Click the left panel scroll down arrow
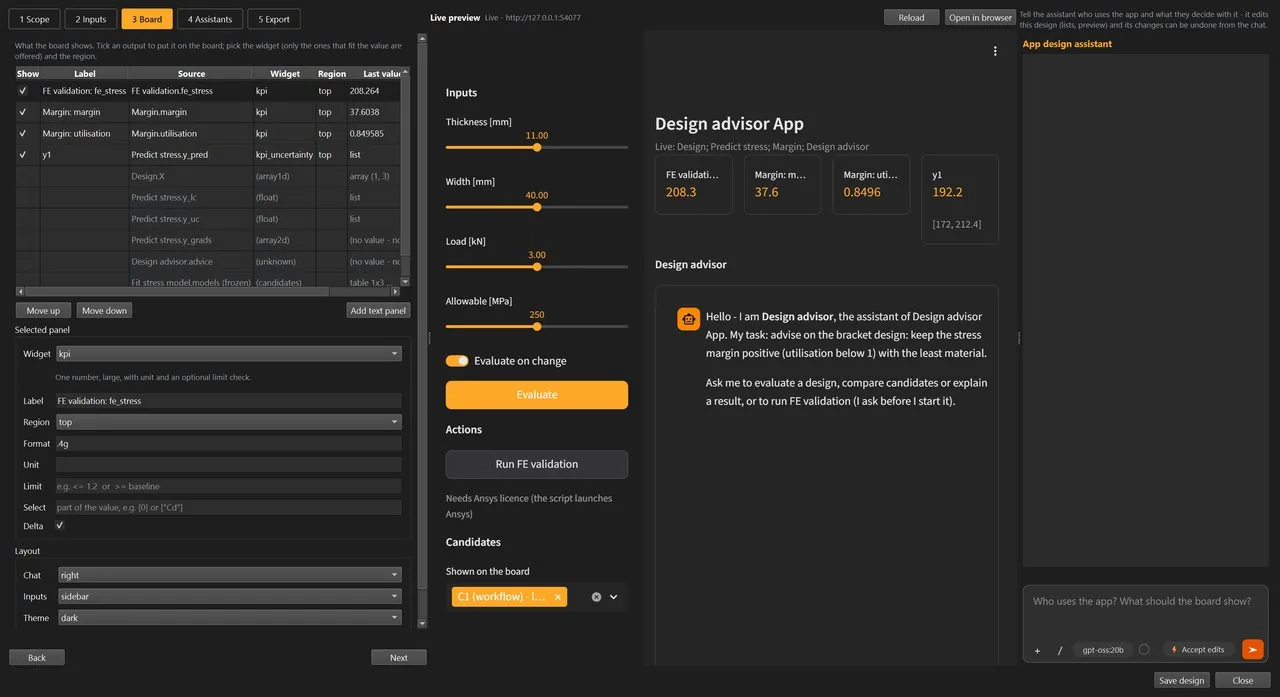This screenshot has width=1280, height=697. pyautogui.click(x=422, y=623)
